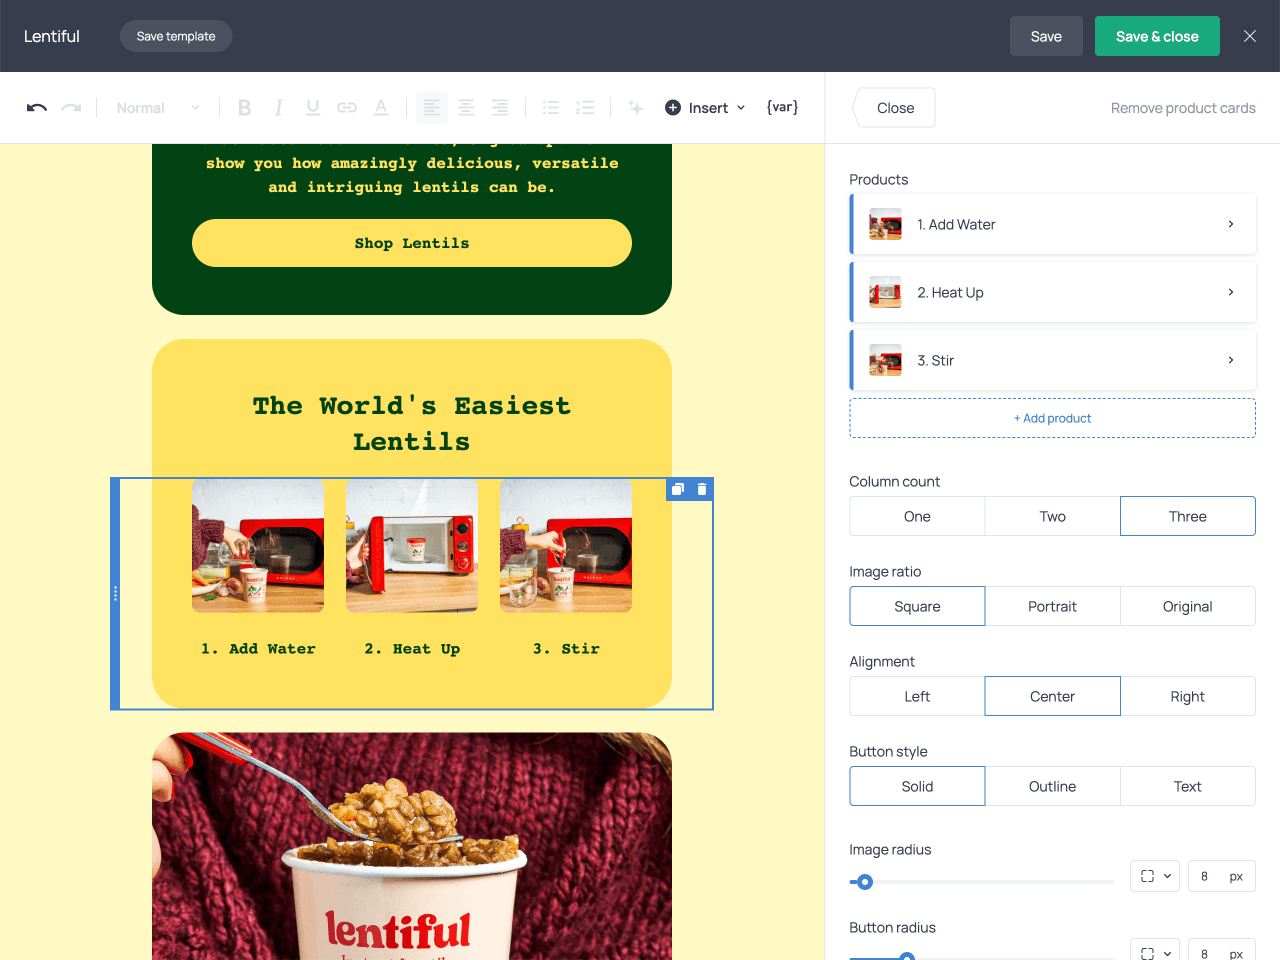Screen dimensions: 1280x960
Task: Open the Insert dropdown menu
Action: tap(706, 108)
